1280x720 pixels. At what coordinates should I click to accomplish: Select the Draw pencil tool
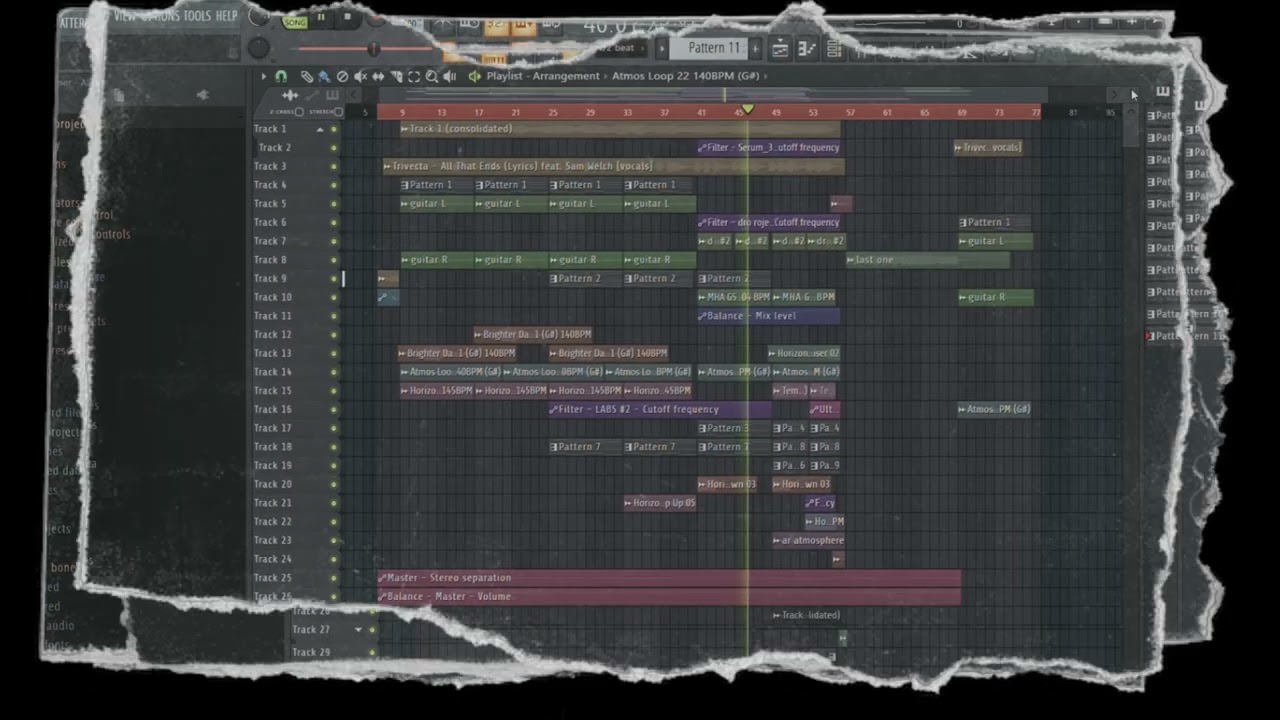[307, 76]
